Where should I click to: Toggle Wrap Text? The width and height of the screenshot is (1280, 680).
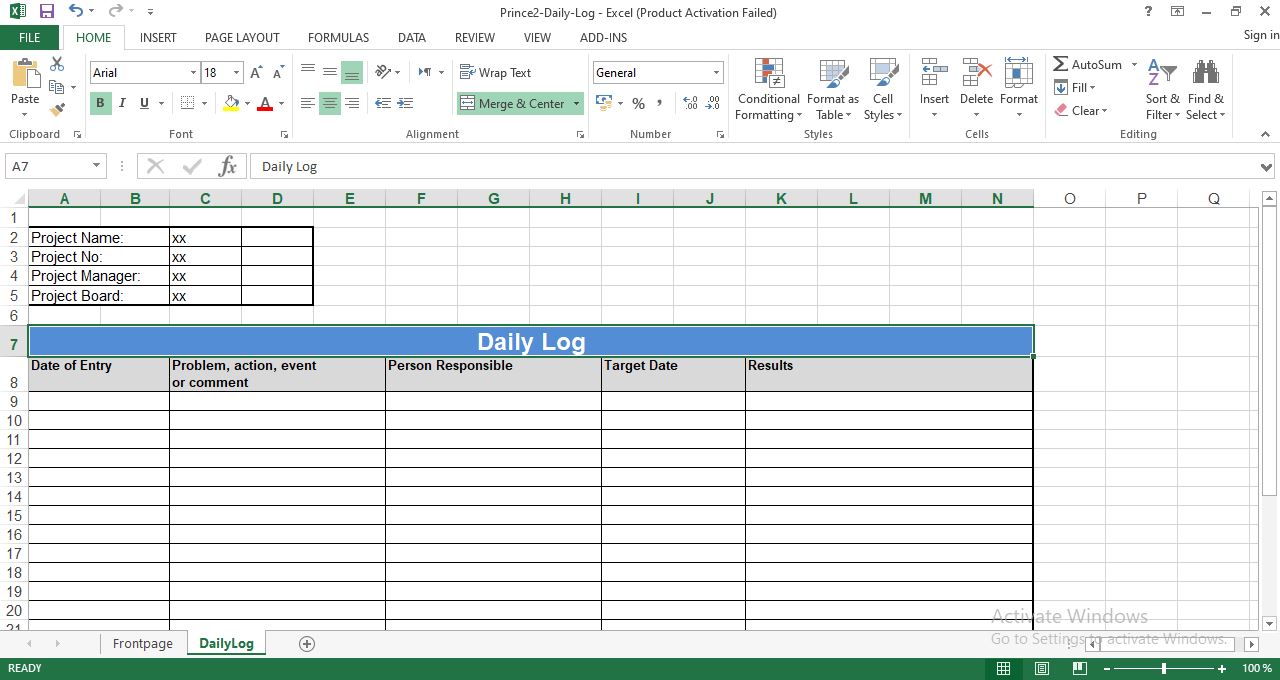496,72
